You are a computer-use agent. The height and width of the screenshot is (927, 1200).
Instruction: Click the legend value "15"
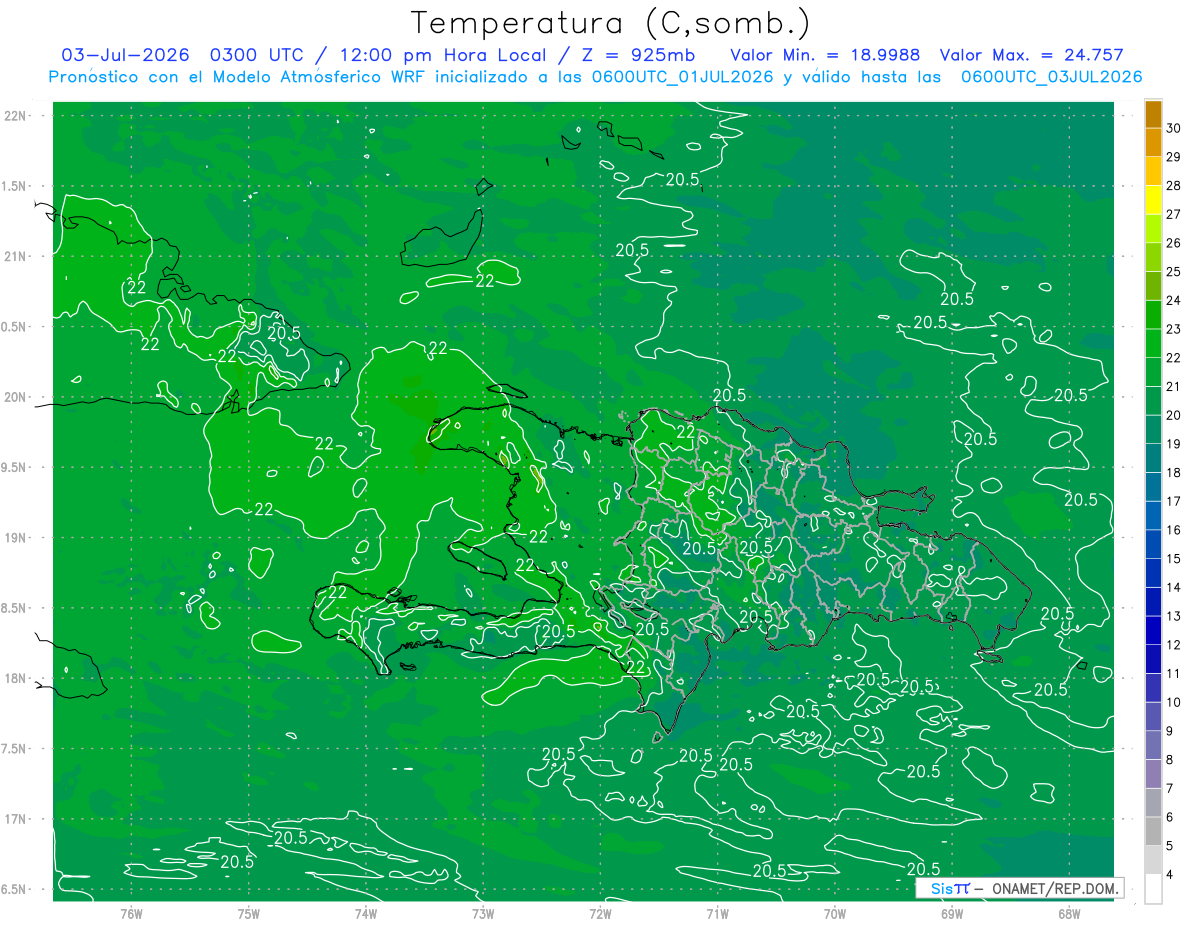click(1174, 559)
